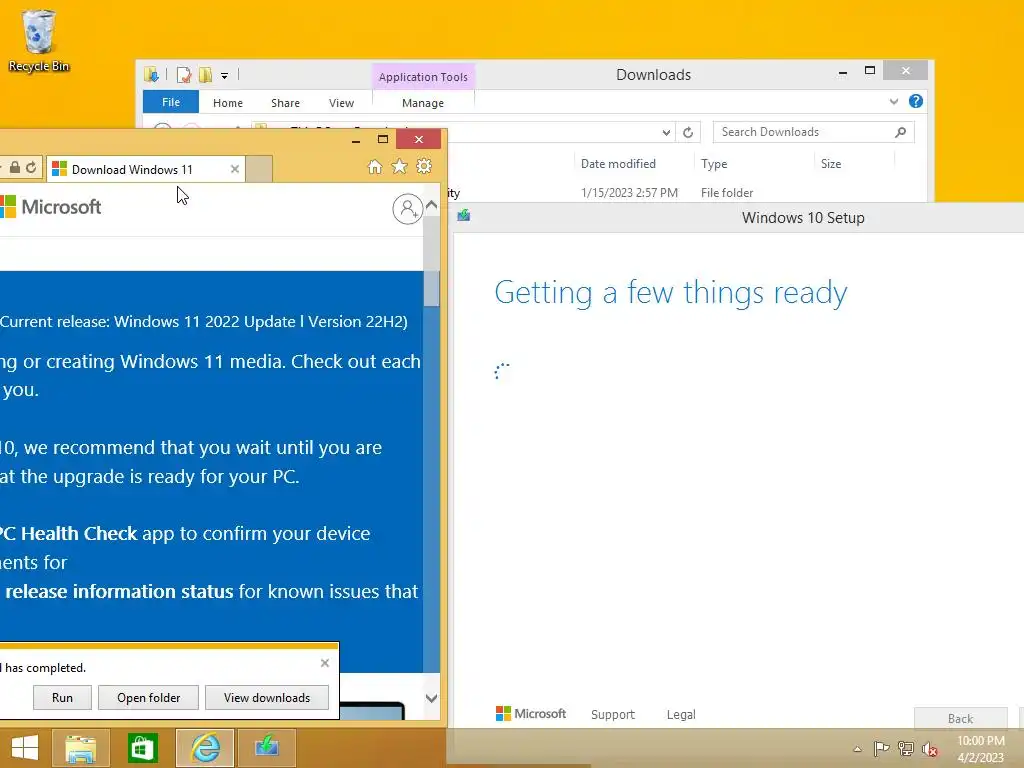The width and height of the screenshot is (1024, 768).
Task: Open IE Tools gear icon
Action: coord(424,167)
